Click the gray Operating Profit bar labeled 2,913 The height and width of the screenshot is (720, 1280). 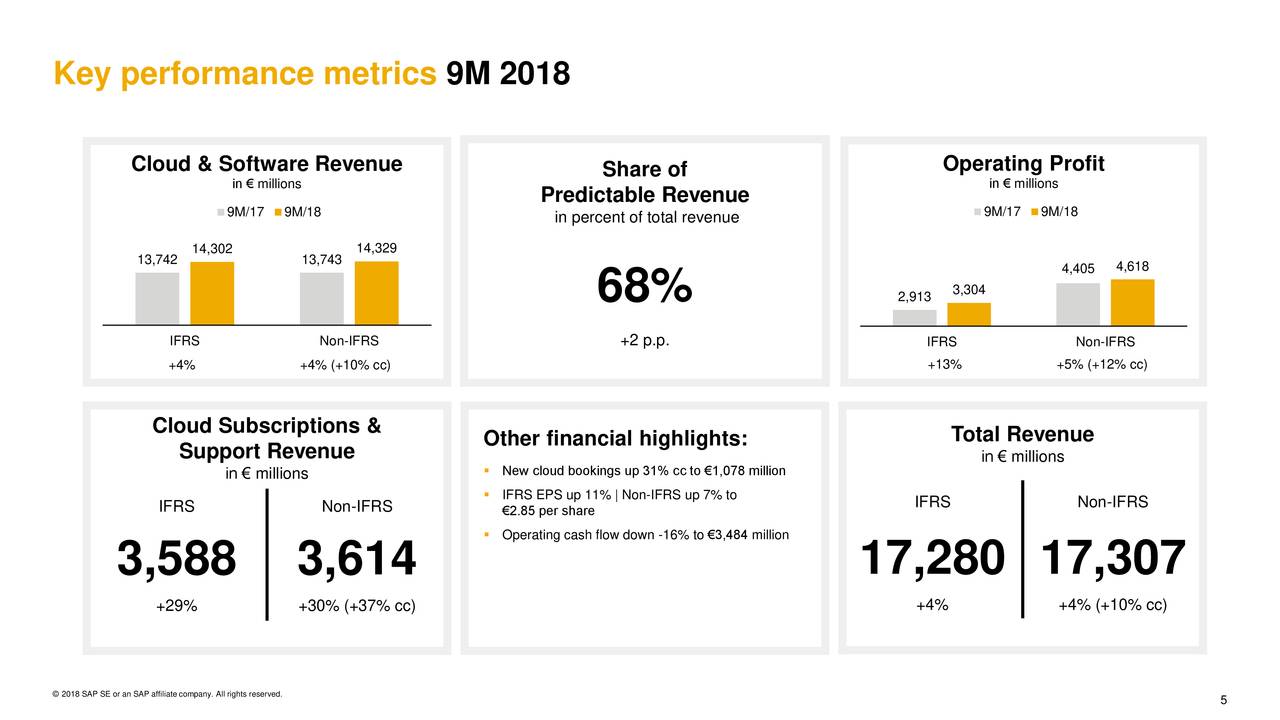914,317
